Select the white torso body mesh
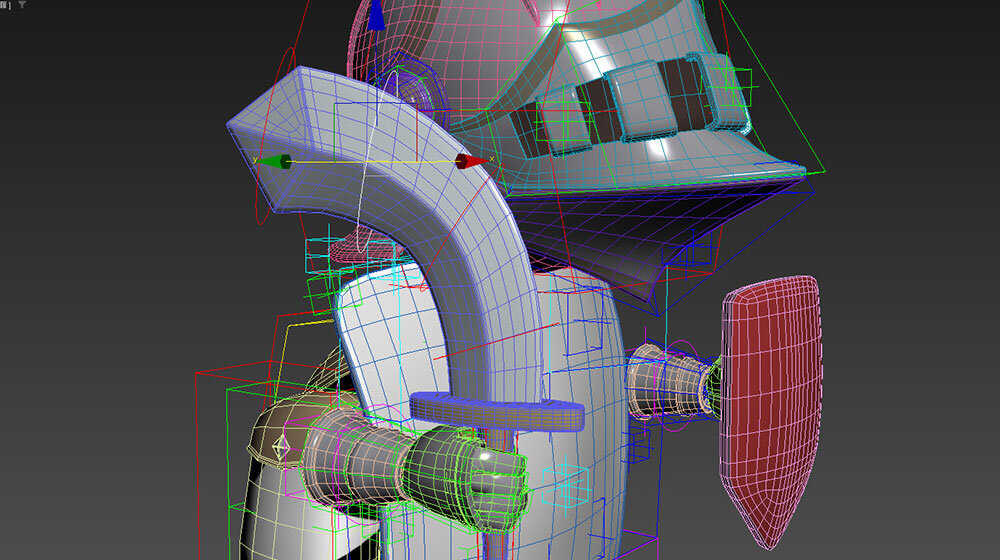Screen dimensions: 1000x560 click(580, 340)
